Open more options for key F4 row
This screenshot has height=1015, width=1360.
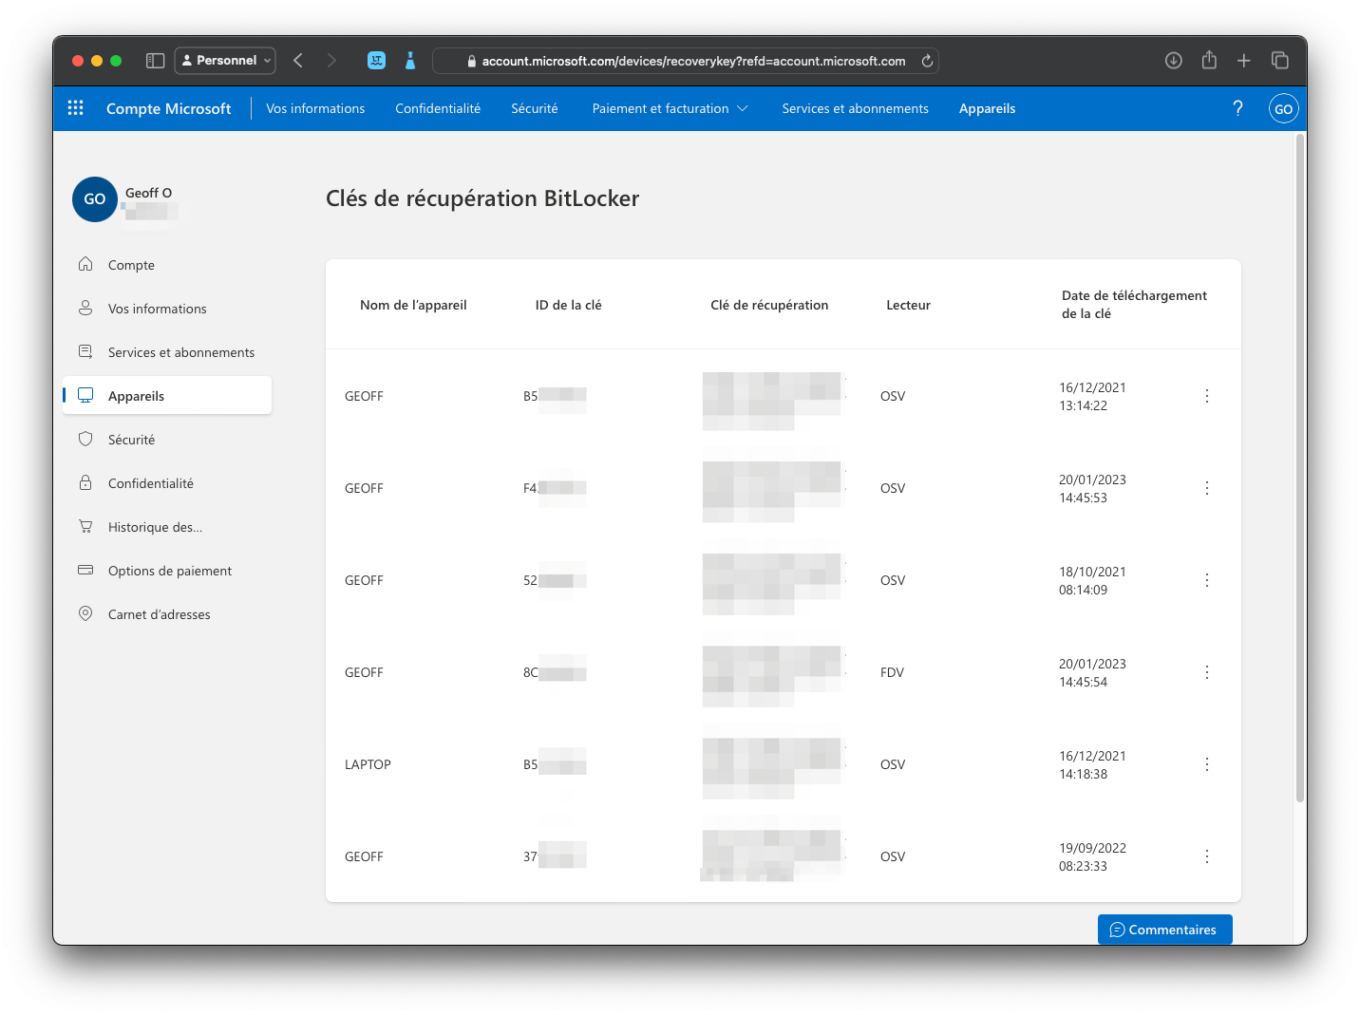pos(1207,488)
